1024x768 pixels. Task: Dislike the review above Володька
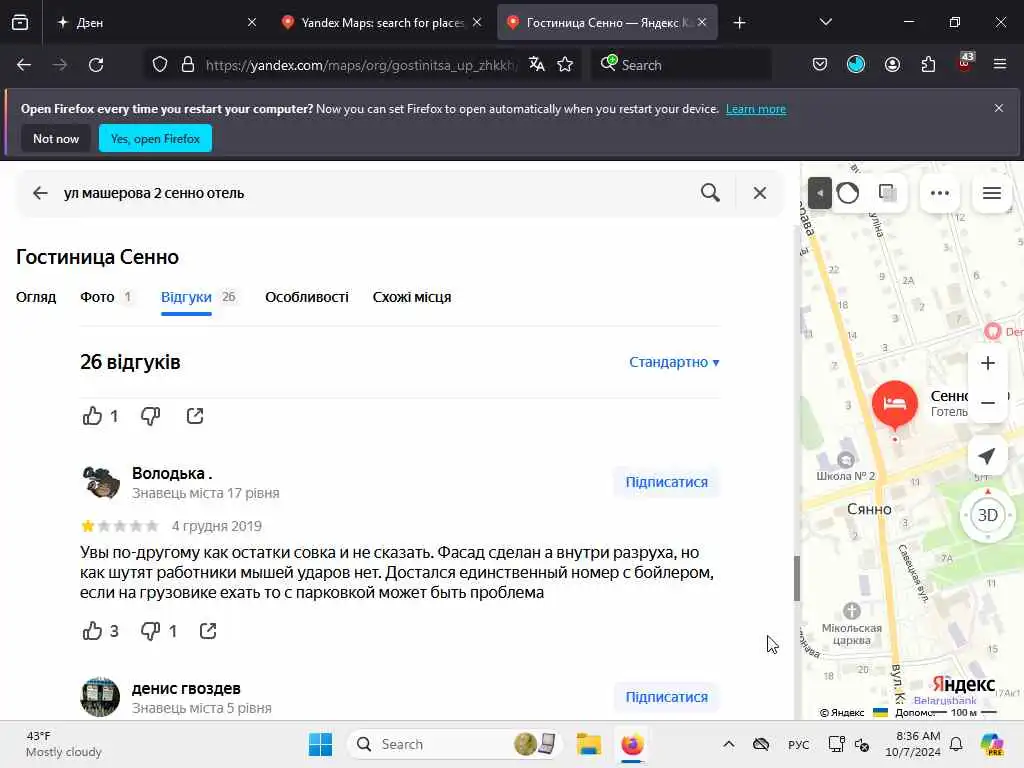151,416
